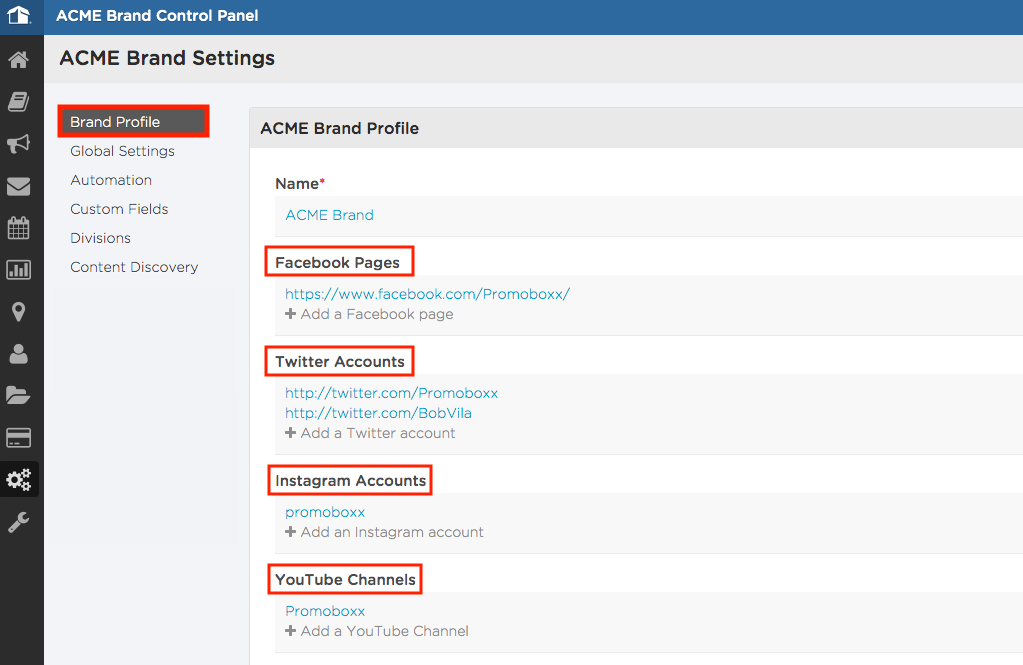The image size is (1023, 665).
Task: Open the Home icon in the sidebar
Action: (18, 60)
